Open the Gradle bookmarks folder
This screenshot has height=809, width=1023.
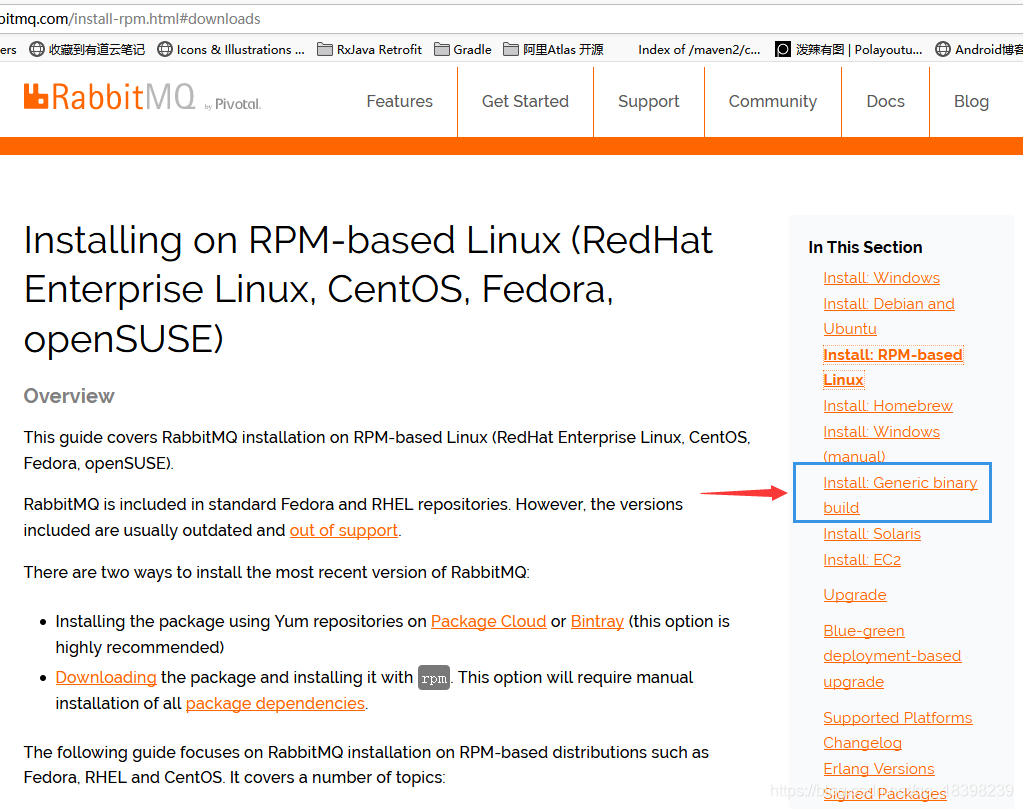[x=441, y=48]
